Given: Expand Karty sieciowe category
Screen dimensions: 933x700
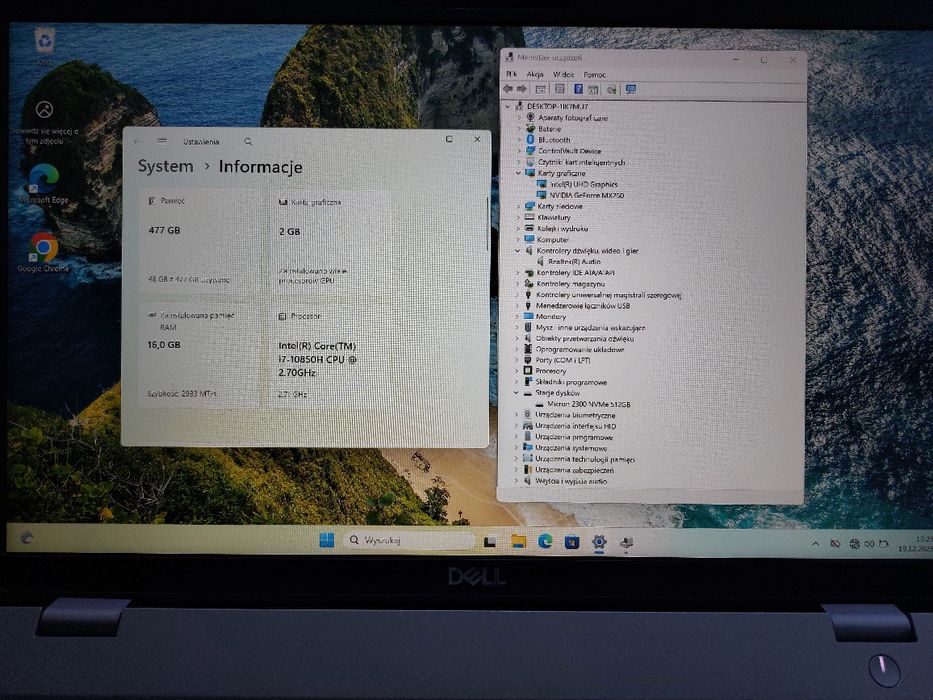Looking at the screenshot, I should [x=518, y=207].
